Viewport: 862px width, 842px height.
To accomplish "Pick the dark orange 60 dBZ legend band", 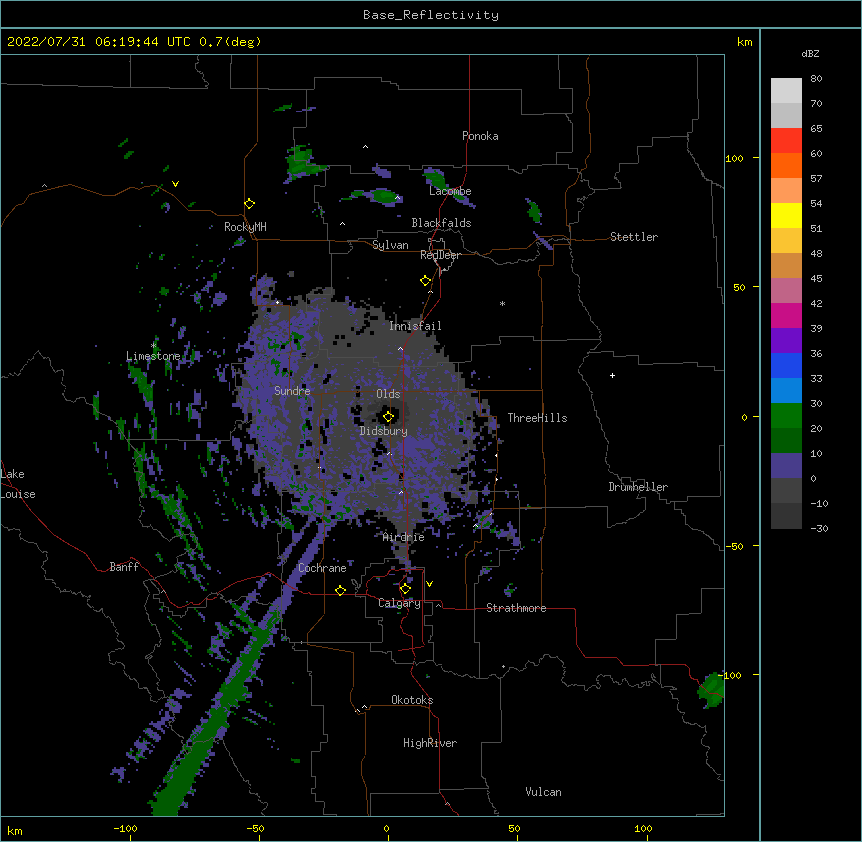I will pyautogui.click(x=786, y=165).
